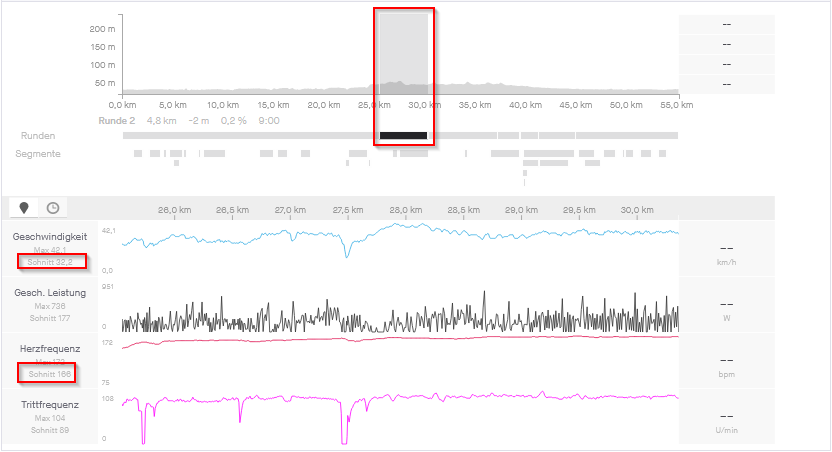Select the Geschwindigkeit metric label
The width and height of the screenshot is (832, 452).
[50, 236]
